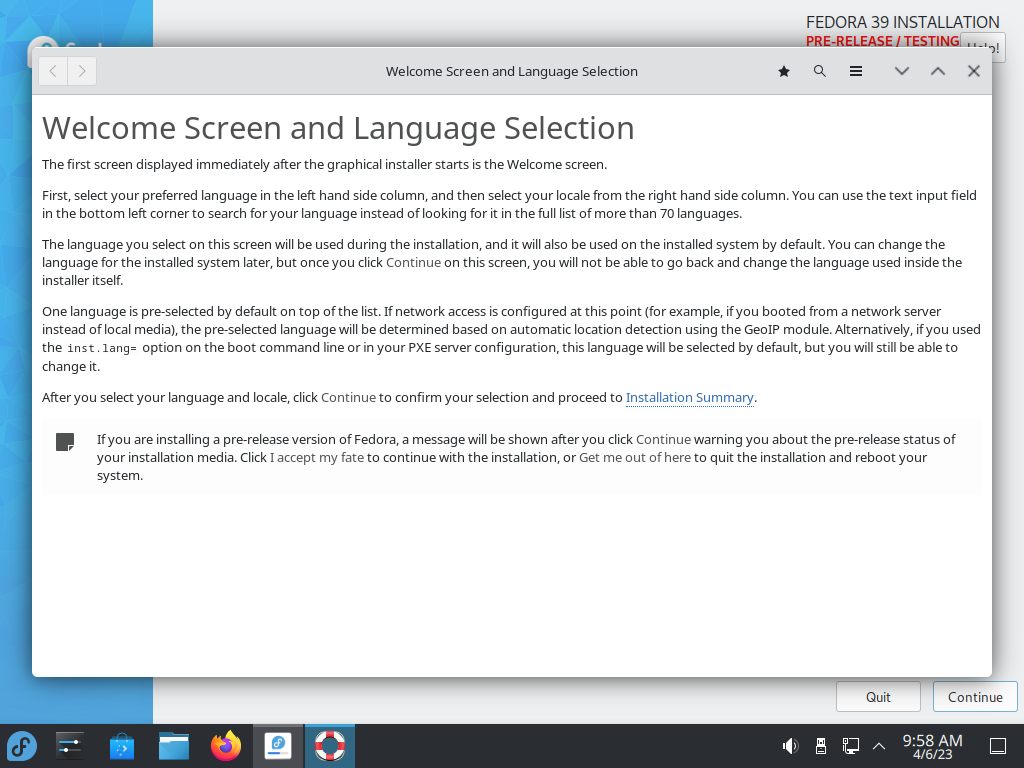Image resolution: width=1024 pixels, height=768 pixels.
Task: Follow the Installation Summary link
Action: click(x=690, y=397)
